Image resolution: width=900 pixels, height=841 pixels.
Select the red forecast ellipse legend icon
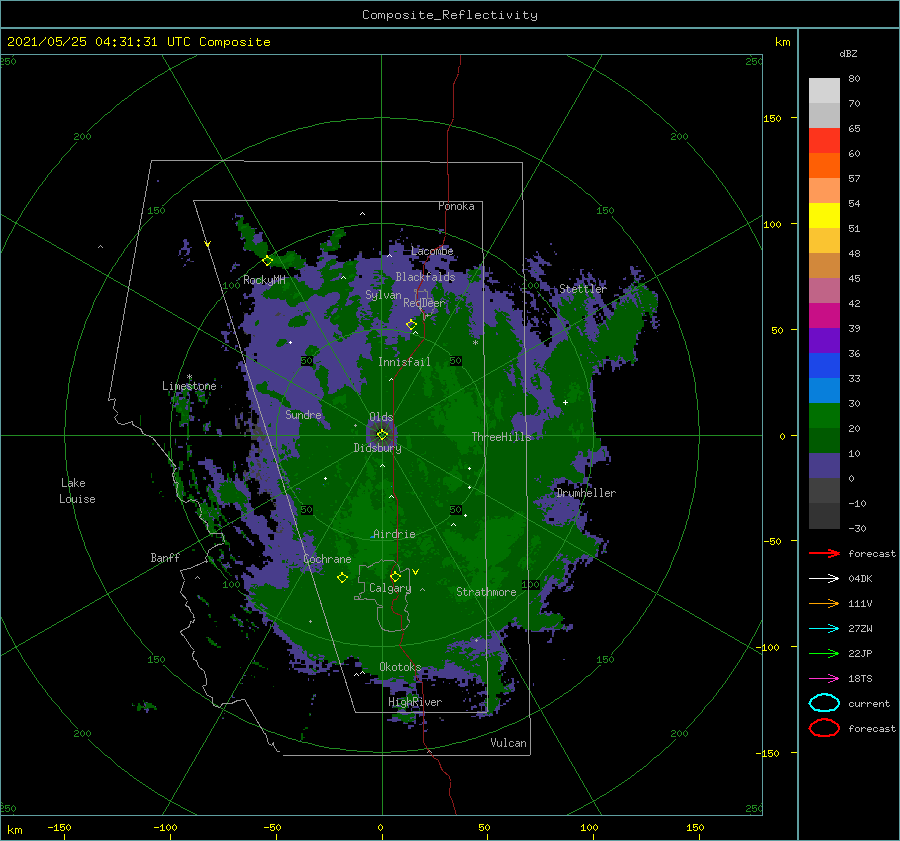(824, 728)
